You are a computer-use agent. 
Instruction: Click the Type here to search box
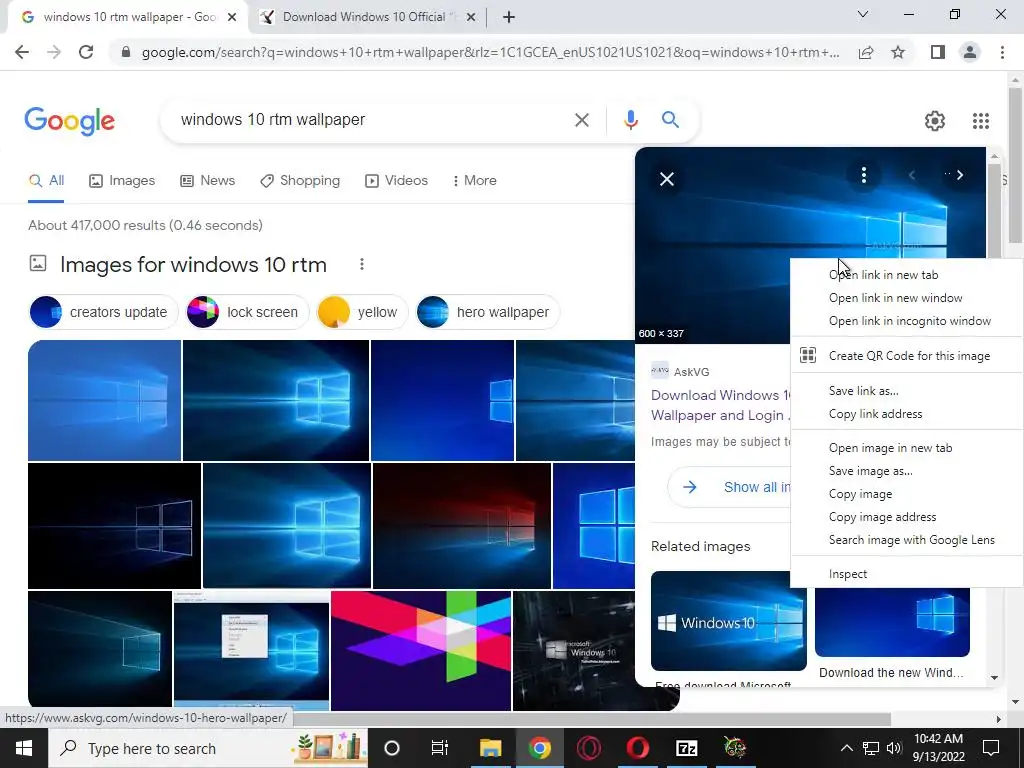pyautogui.click(x=206, y=748)
